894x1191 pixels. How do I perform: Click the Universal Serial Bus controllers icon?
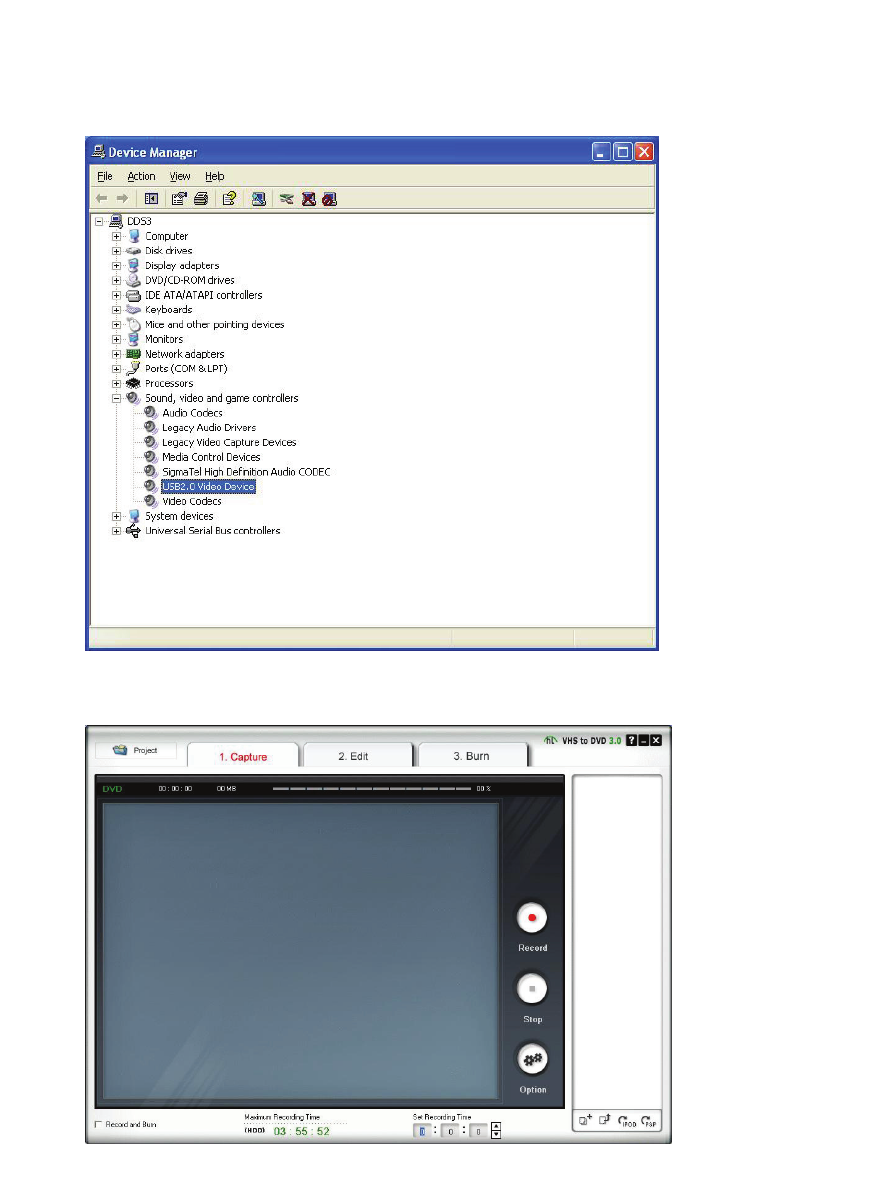pos(134,530)
